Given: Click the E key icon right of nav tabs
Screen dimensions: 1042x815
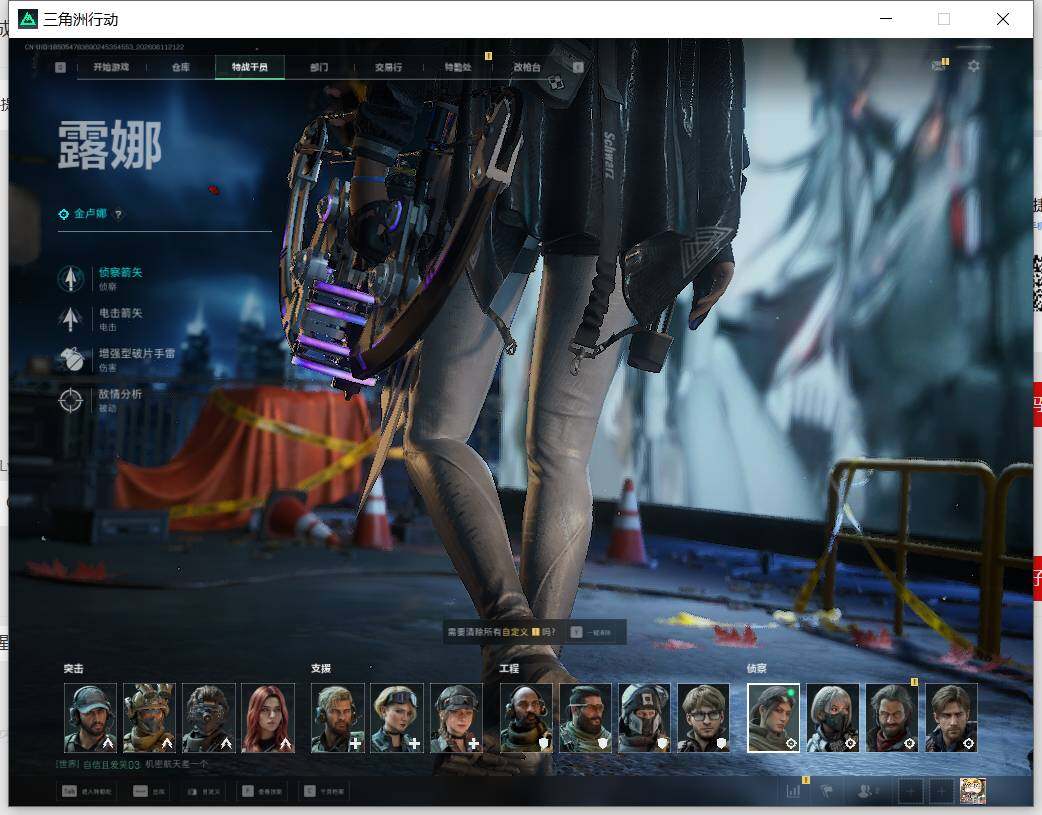Looking at the screenshot, I should 578,67.
